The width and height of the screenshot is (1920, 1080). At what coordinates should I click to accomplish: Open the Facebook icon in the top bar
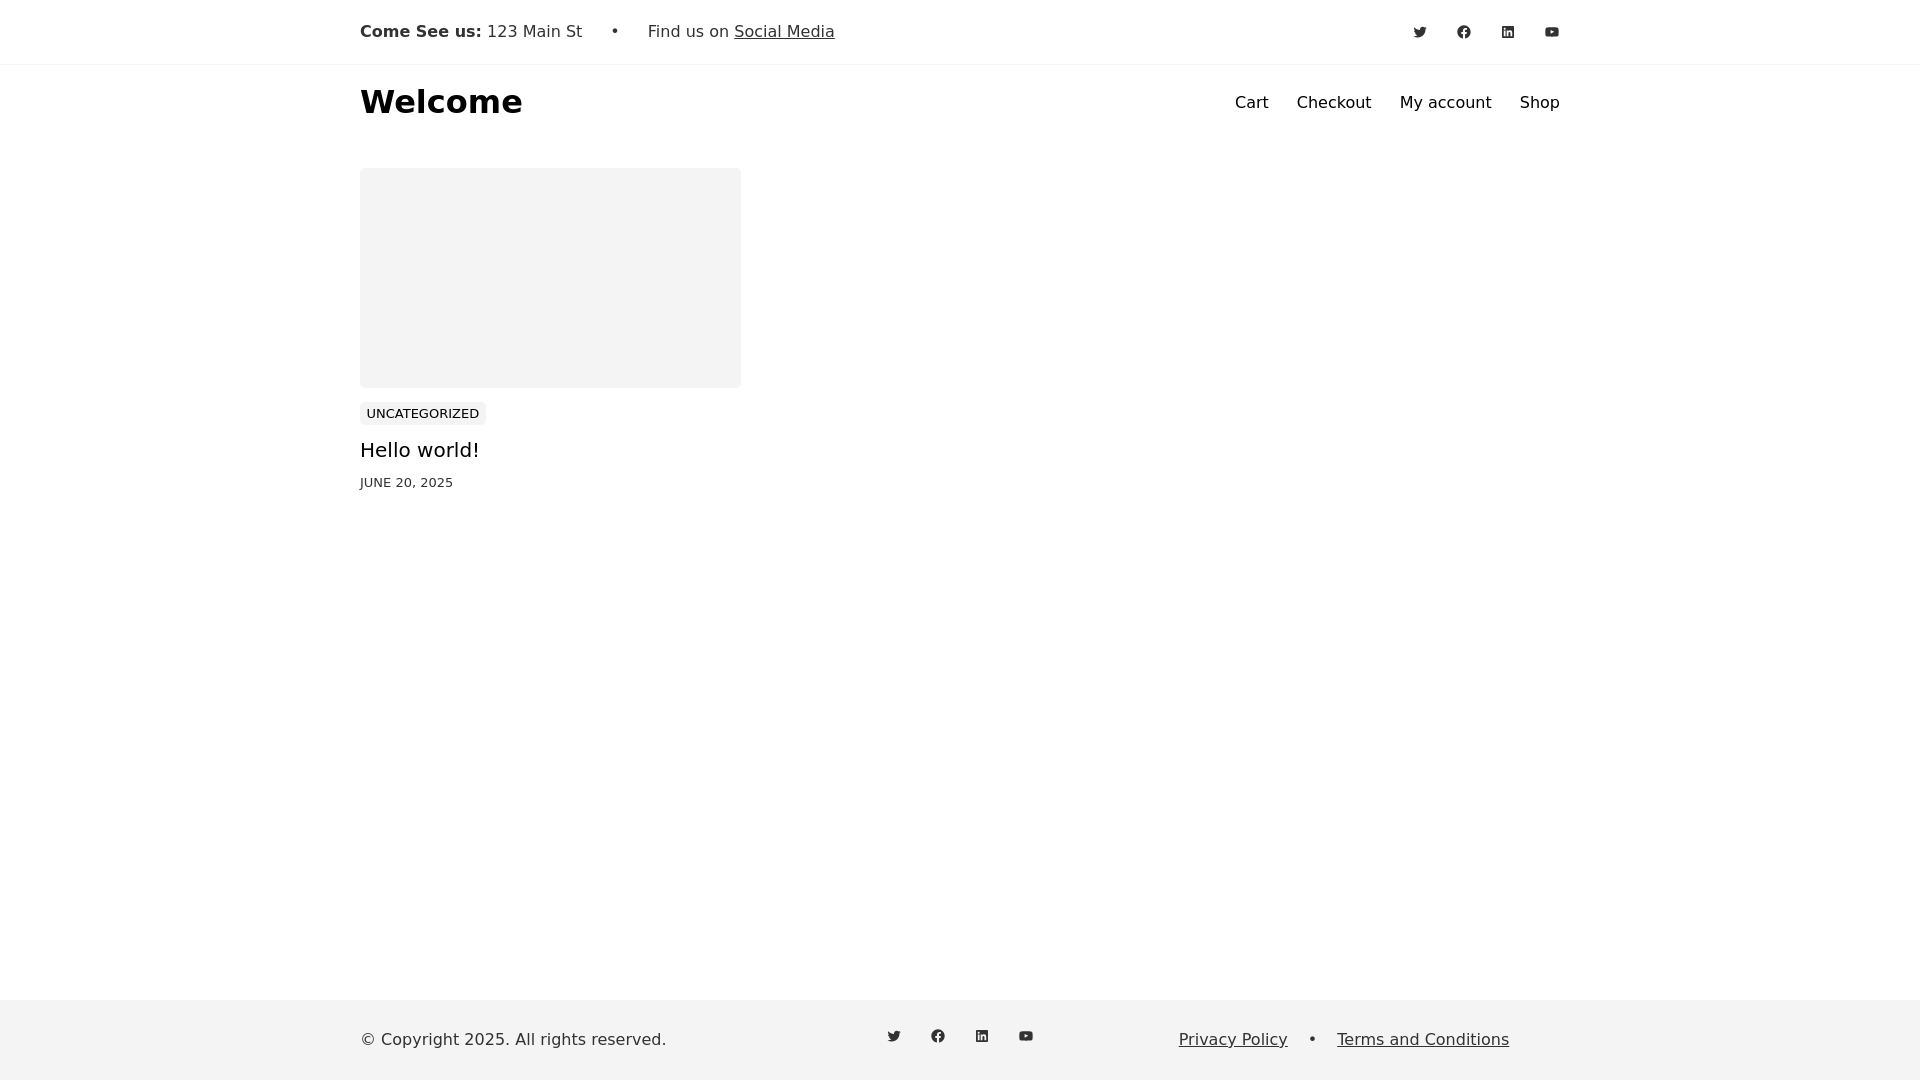coord(1464,32)
